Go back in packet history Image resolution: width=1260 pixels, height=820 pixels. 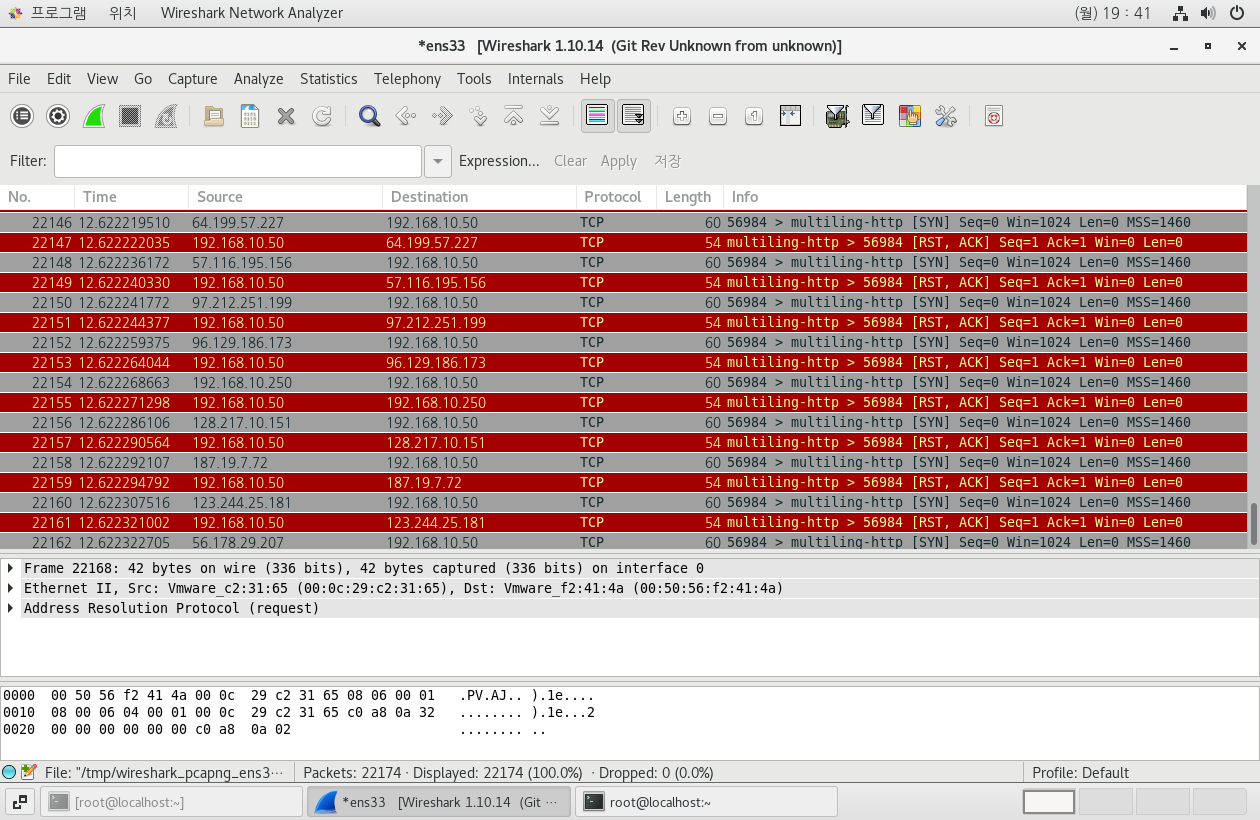click(405, 116)
